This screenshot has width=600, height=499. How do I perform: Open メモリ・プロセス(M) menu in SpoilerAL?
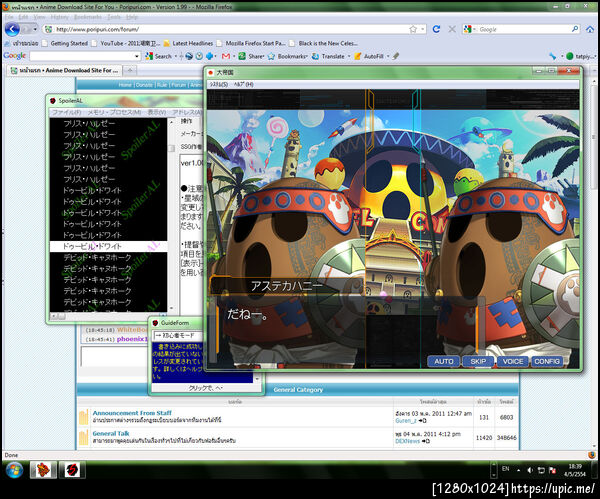point(114,113)
